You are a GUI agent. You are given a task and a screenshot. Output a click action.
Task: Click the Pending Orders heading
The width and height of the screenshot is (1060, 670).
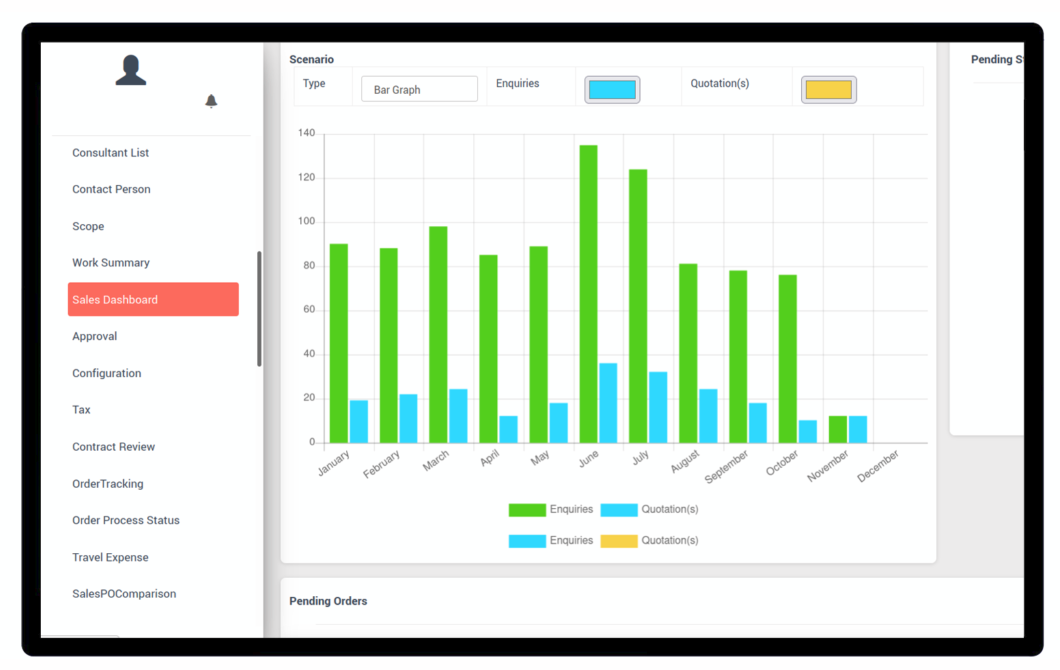point(328,601)
